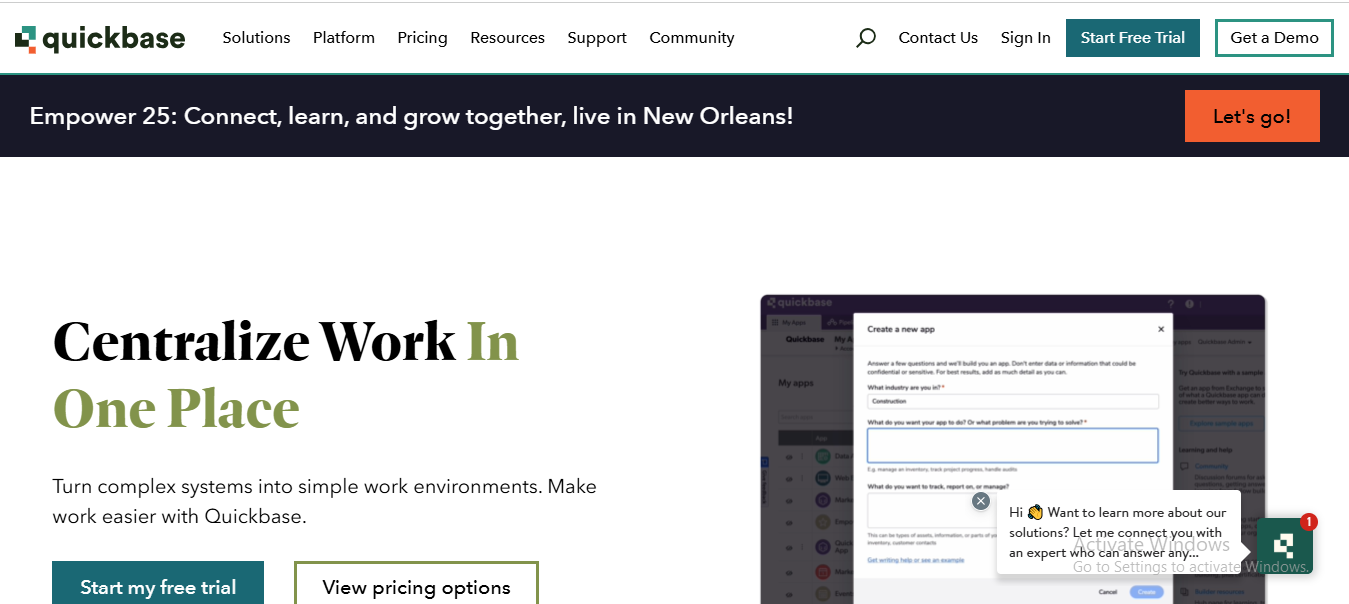
Task: Click Start my free trial button
Action: (x=158, y=584)
